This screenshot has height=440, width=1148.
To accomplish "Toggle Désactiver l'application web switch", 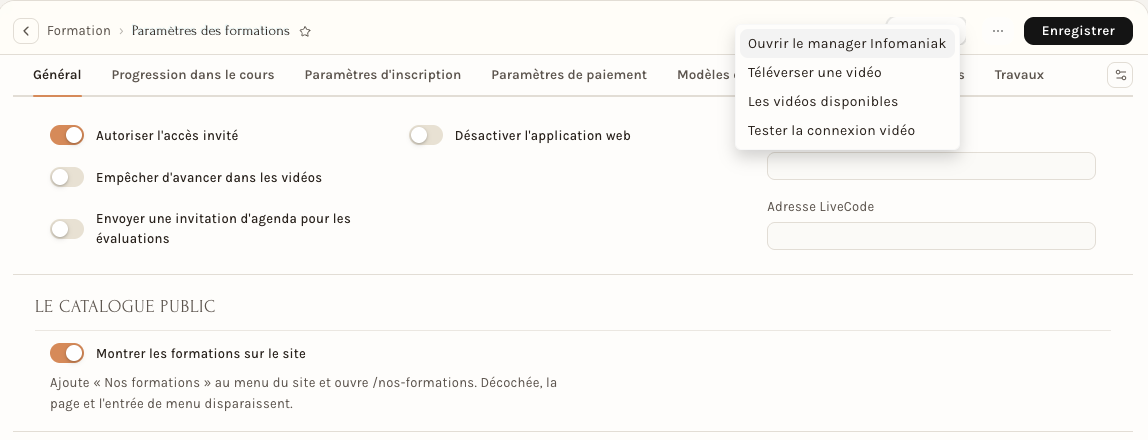I will pos(426,135).
